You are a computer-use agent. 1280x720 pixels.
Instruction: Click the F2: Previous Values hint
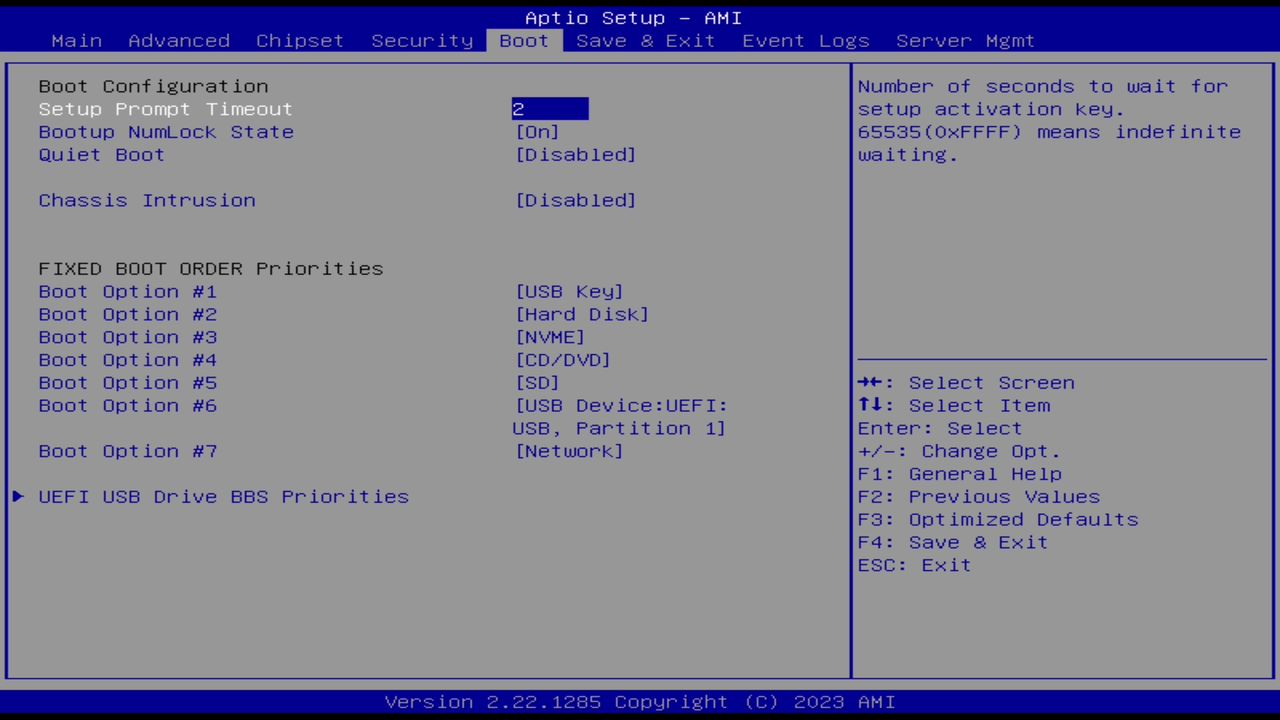979,497
